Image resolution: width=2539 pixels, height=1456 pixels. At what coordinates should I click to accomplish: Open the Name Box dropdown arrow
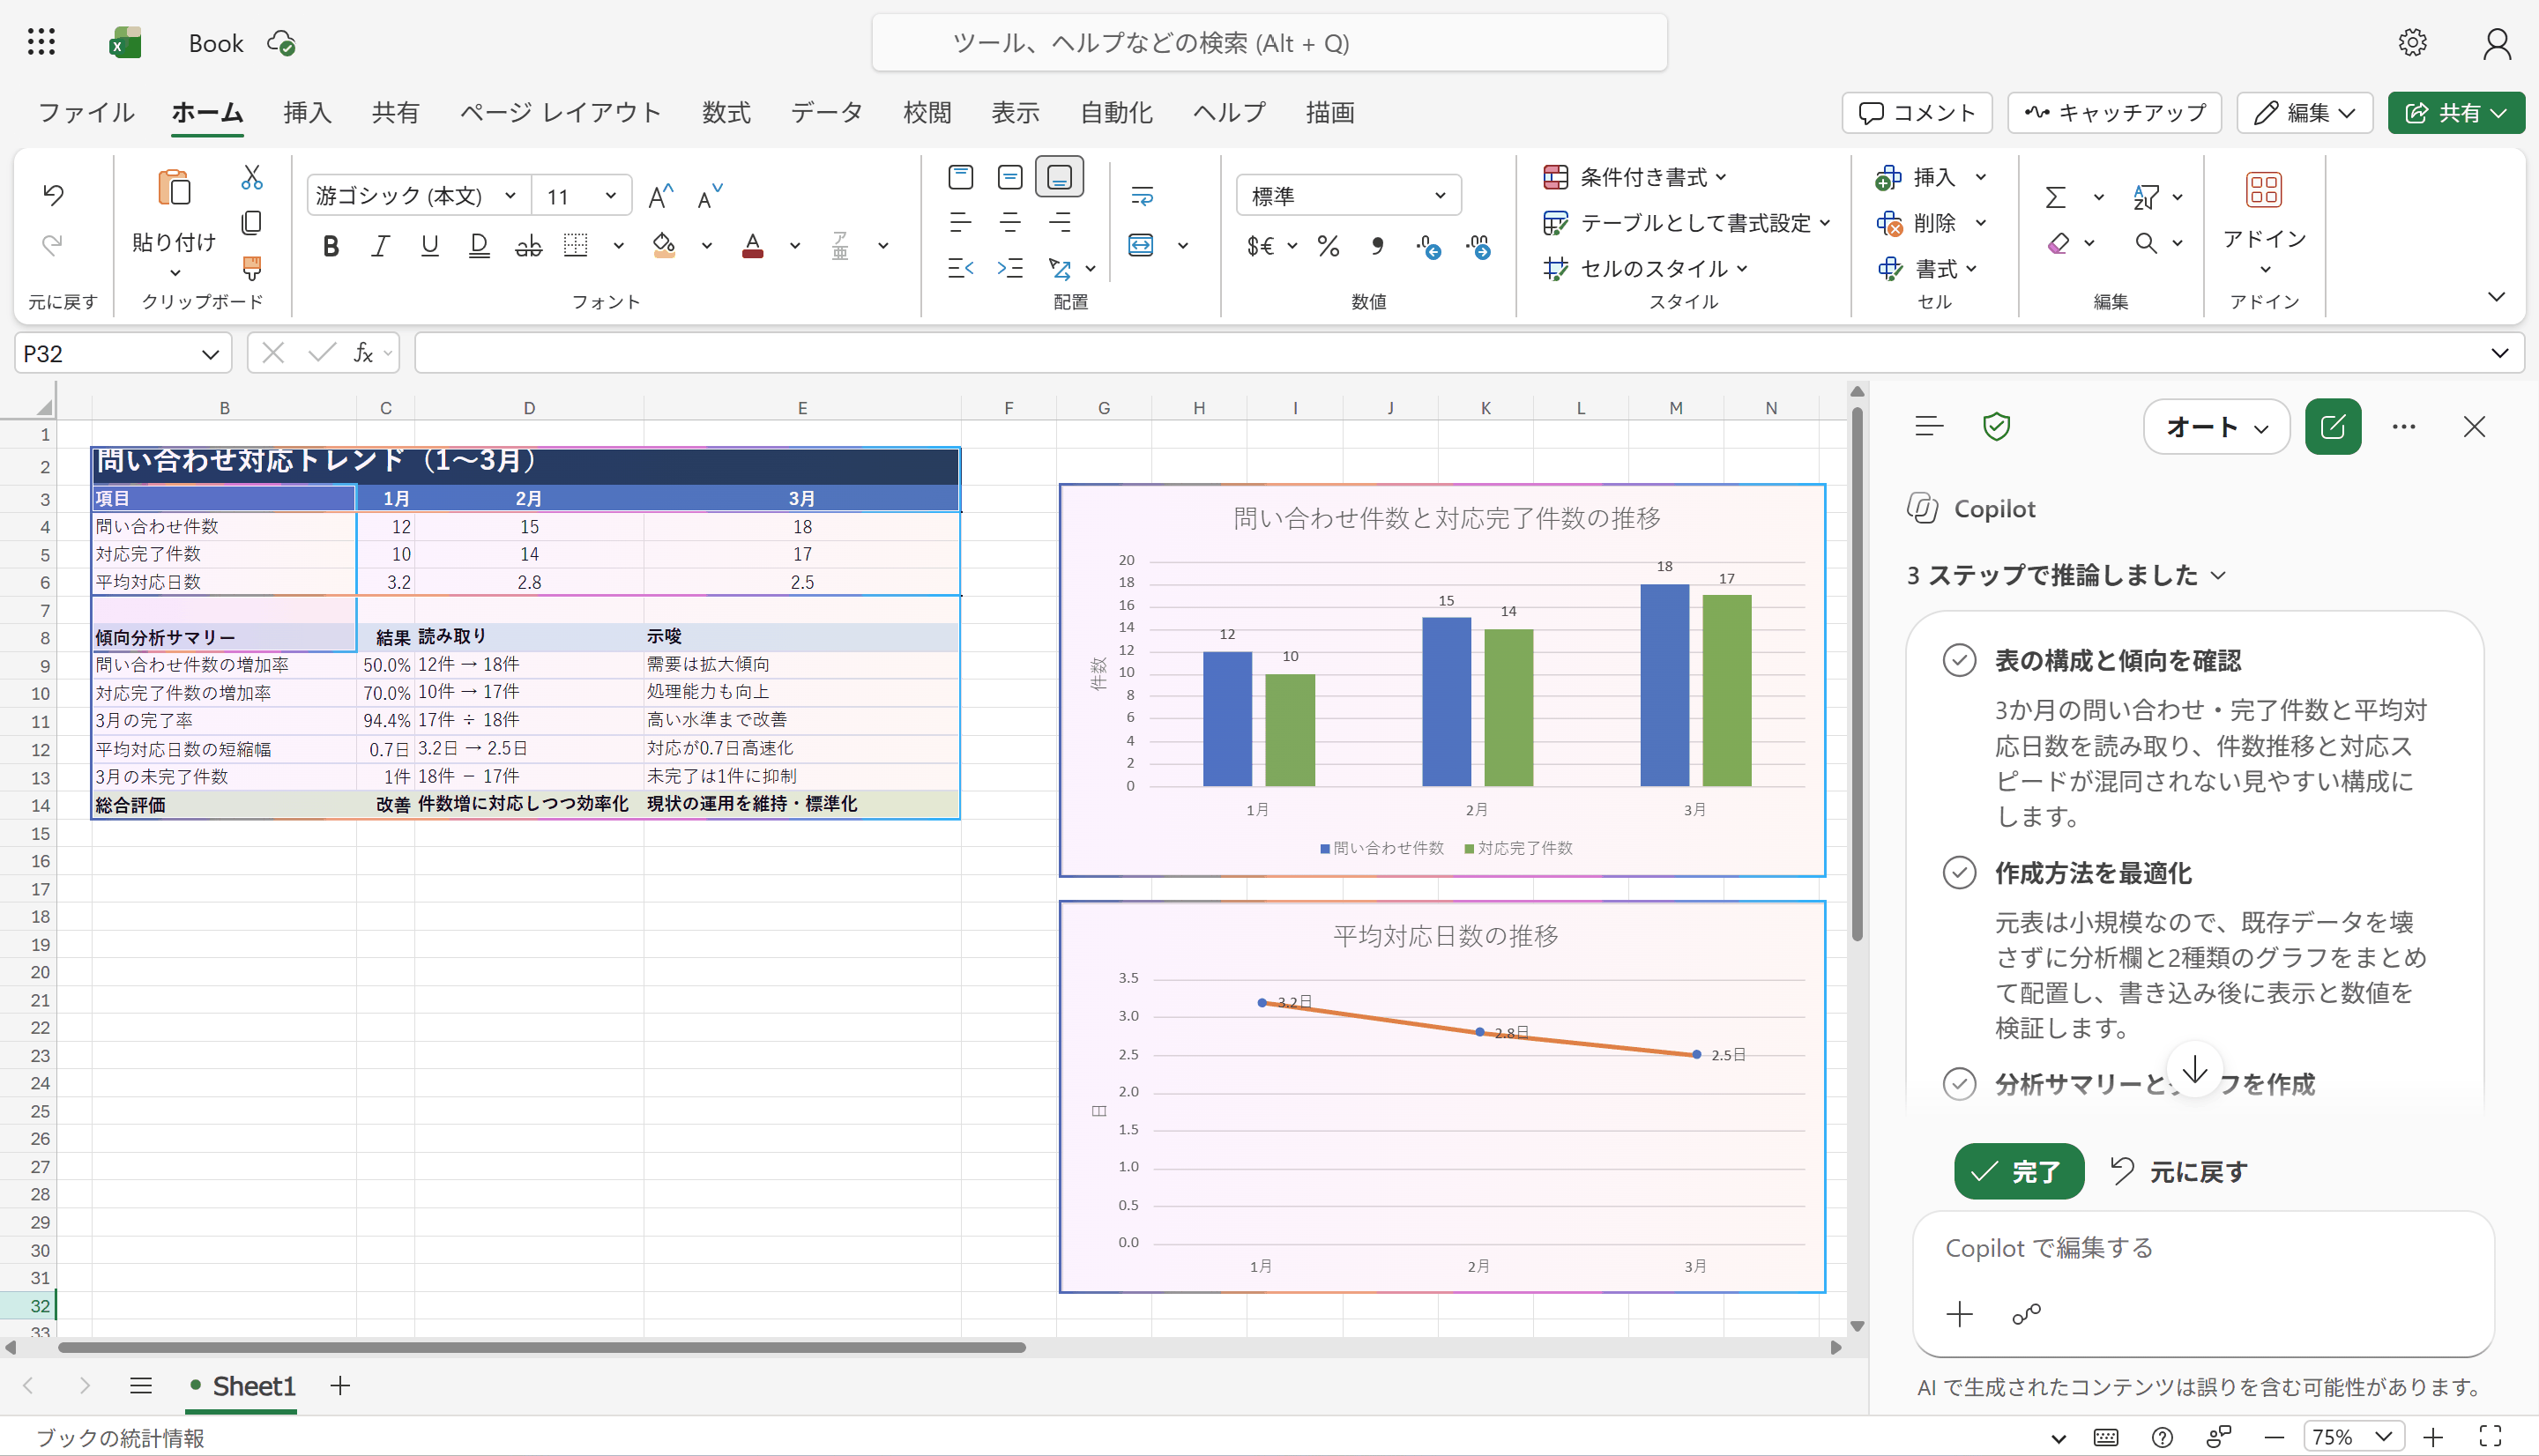point(210,354)
